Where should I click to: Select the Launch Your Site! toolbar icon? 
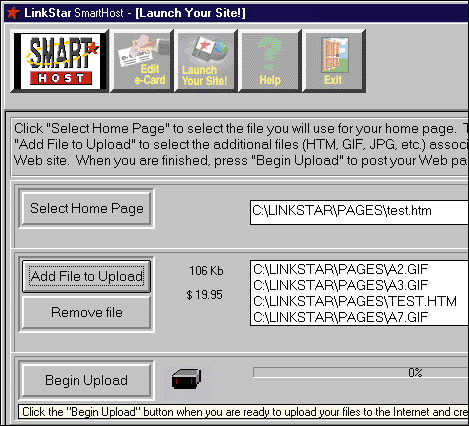coord(206,61)
